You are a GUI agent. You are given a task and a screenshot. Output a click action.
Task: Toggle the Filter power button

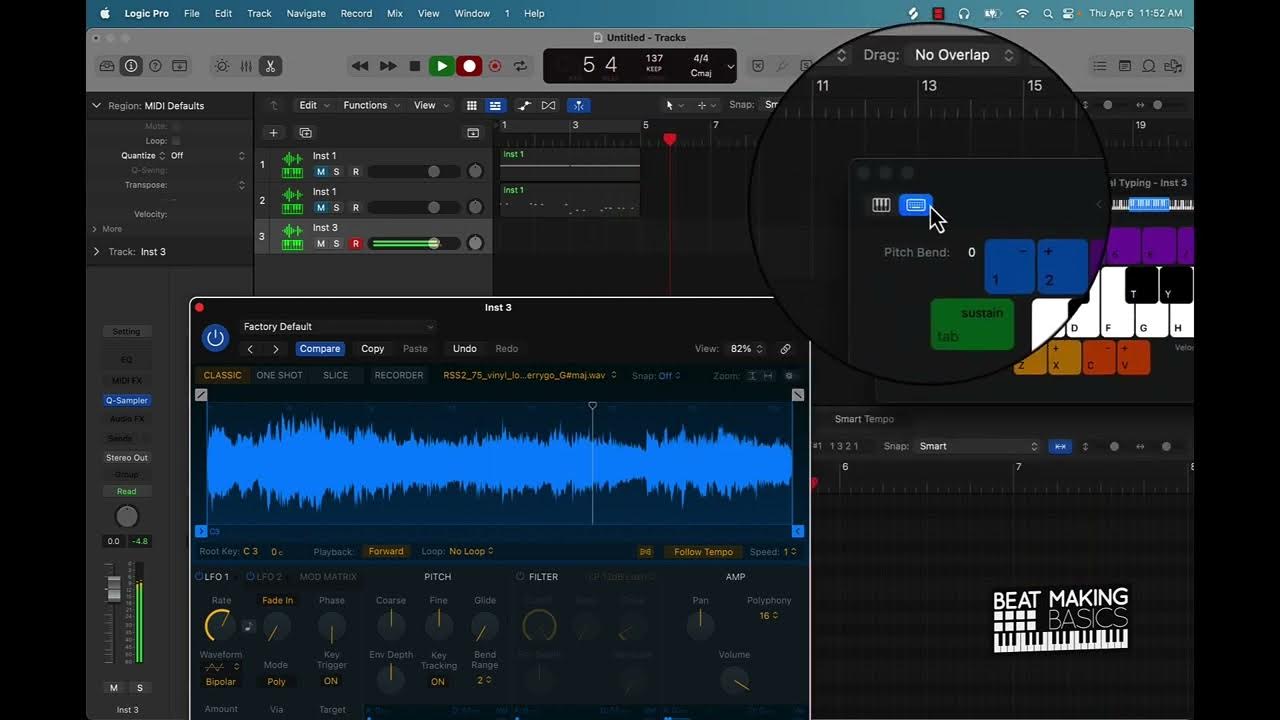point(520,577)
